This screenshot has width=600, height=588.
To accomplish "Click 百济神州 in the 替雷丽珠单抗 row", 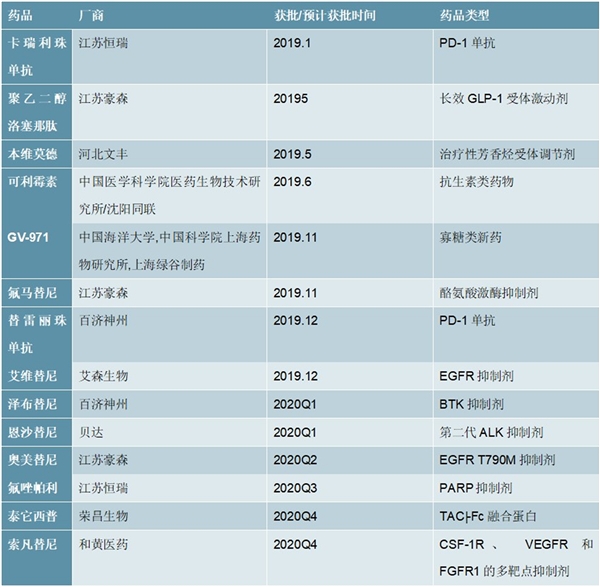I will [103, 321].
